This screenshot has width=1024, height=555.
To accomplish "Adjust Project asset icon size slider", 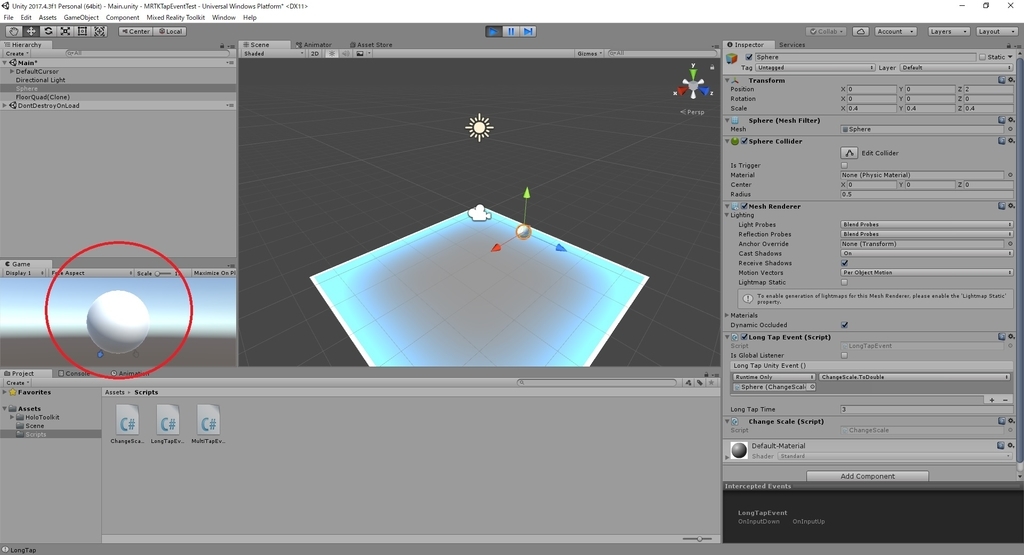I will [698, 539].
